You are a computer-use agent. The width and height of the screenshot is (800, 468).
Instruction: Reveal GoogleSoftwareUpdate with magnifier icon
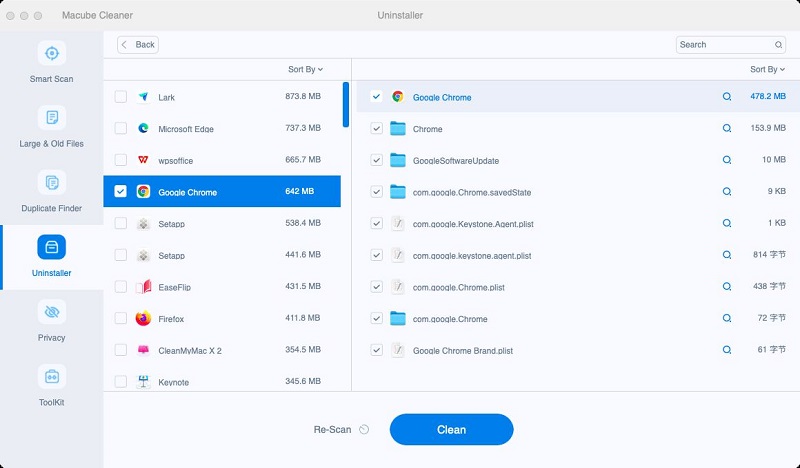727,160
